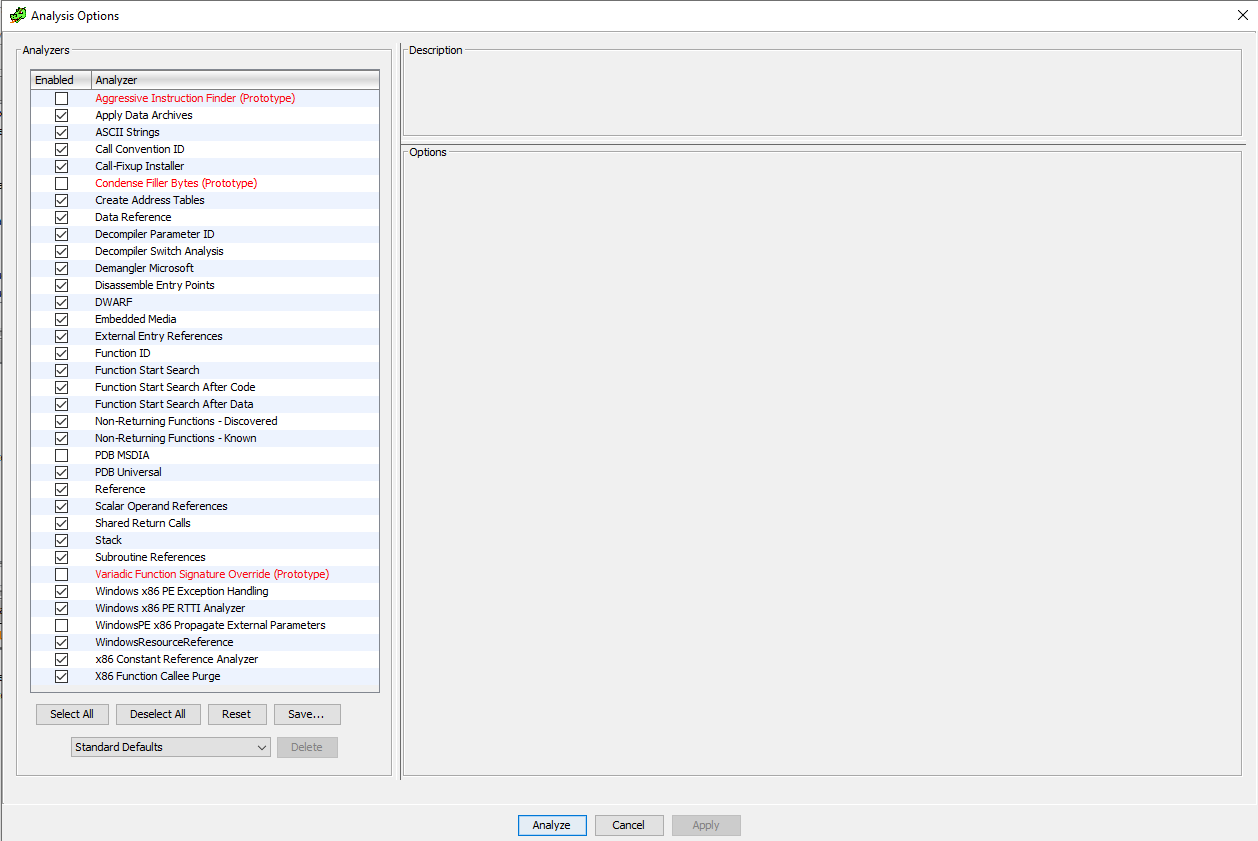Image resolution: width=1258 pixels, height=841 pixels.
Task: Enable Aggressive Instruction Finder checkbox
Action: 62,98
